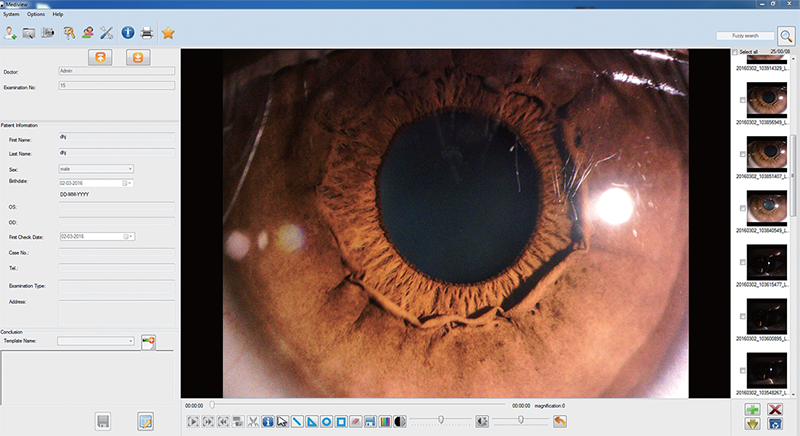Tick checkbox beside thumbnail 20160302_103840549
This screenshot has height=436, width=800.
pyautogui.click(x=741, y=209)
